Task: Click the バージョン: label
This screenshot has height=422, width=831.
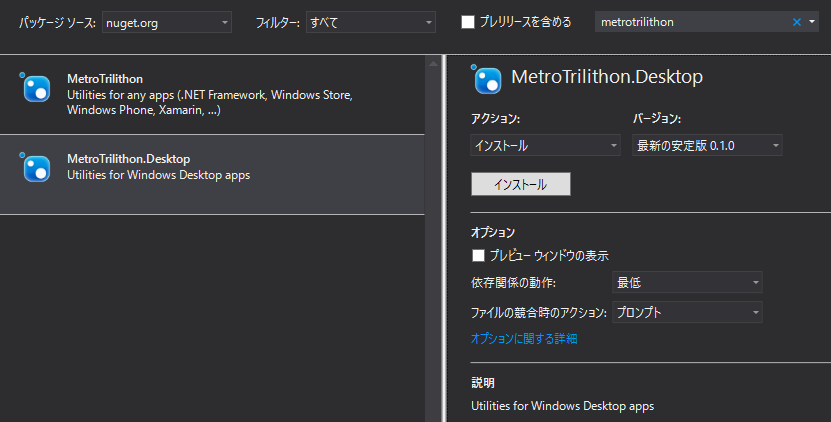Action: point(657,119)
